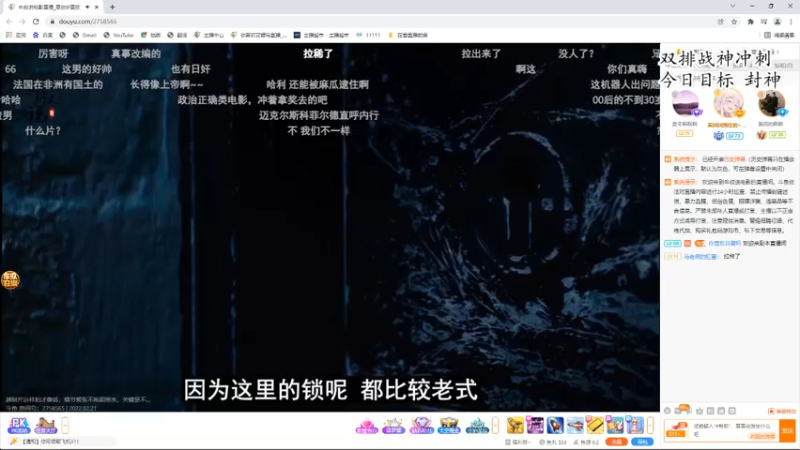Open third ranked viewer avatar
The height and width of the screenshot is (450, 800).
[771, 104]
